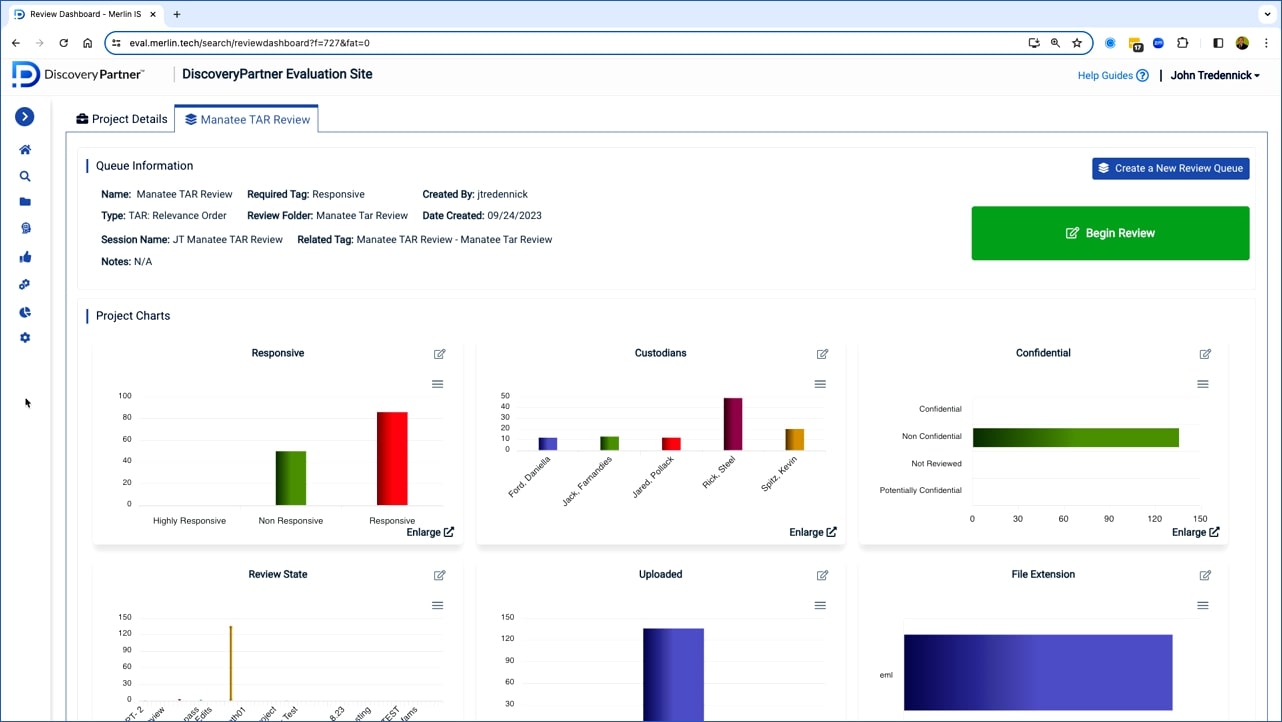Edit the Responsive chart via pencil icon
This screenshot has width=1282, height=722.
pyautogui.click(x=439, y=354)
